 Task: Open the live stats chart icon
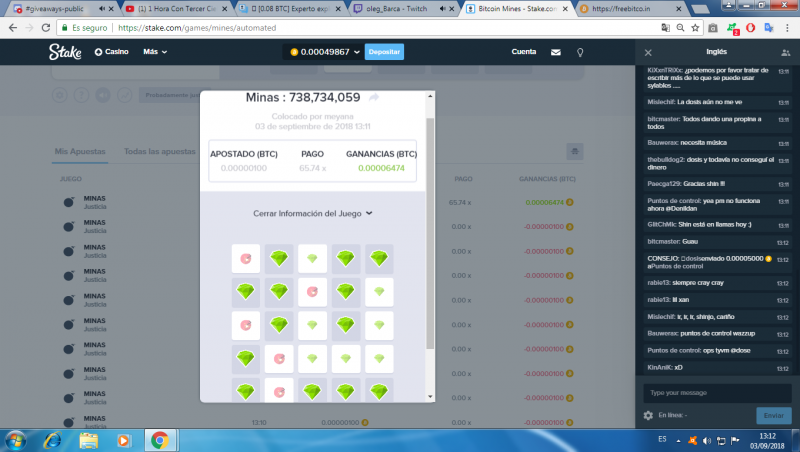(124, 95)
